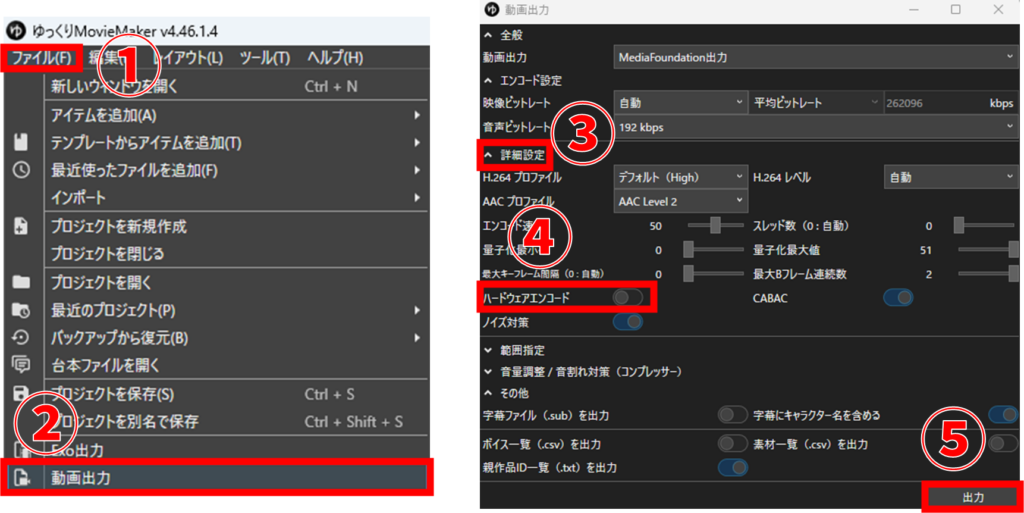Enable ボイス一覧（.csv）を出力 toggle
The height and width of the screenshot is (513, 1024).
(x=732, y=444)
